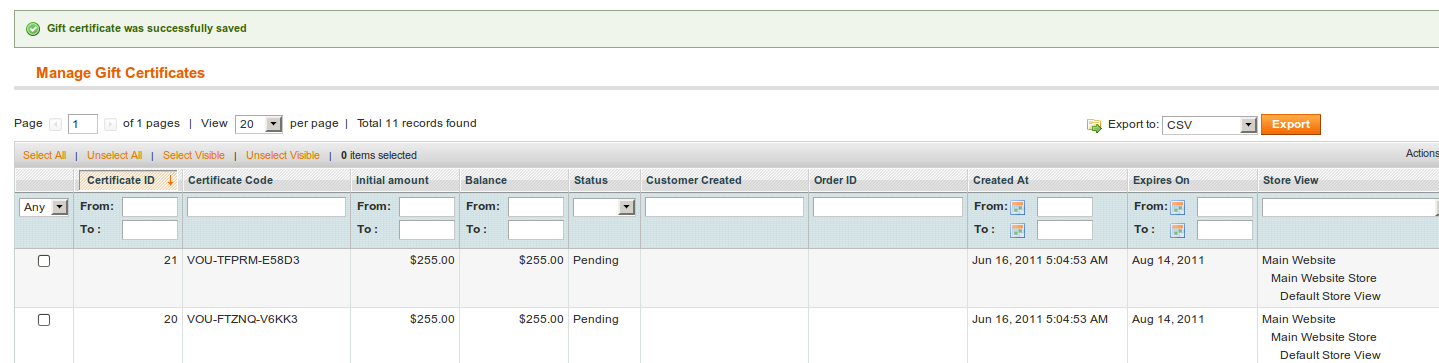This screenshot has width=1439, height=363.
Task: Focus Created At From date field
Action: (x=1065, y=207)
